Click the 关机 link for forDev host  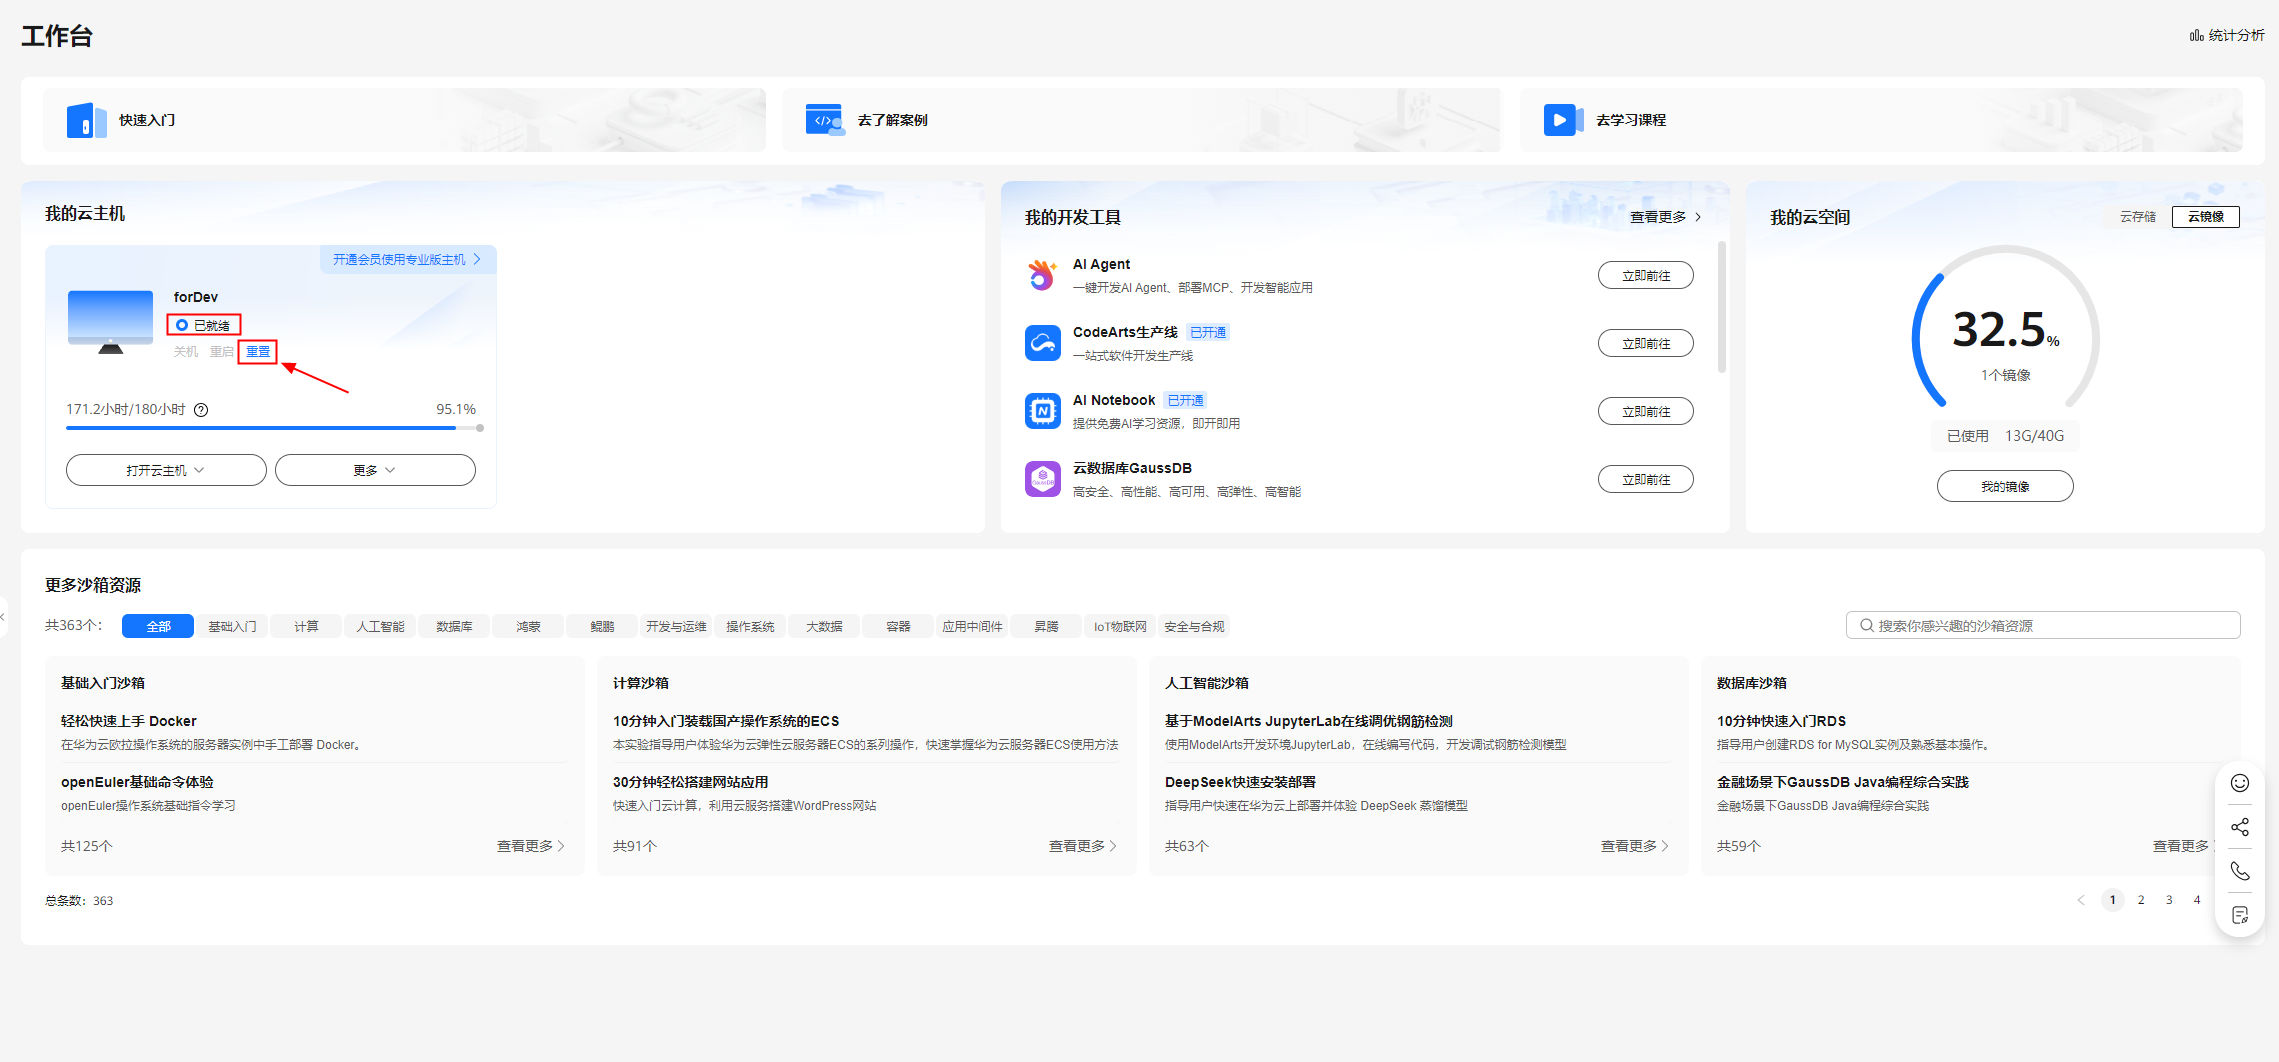(x=186, y=352)
